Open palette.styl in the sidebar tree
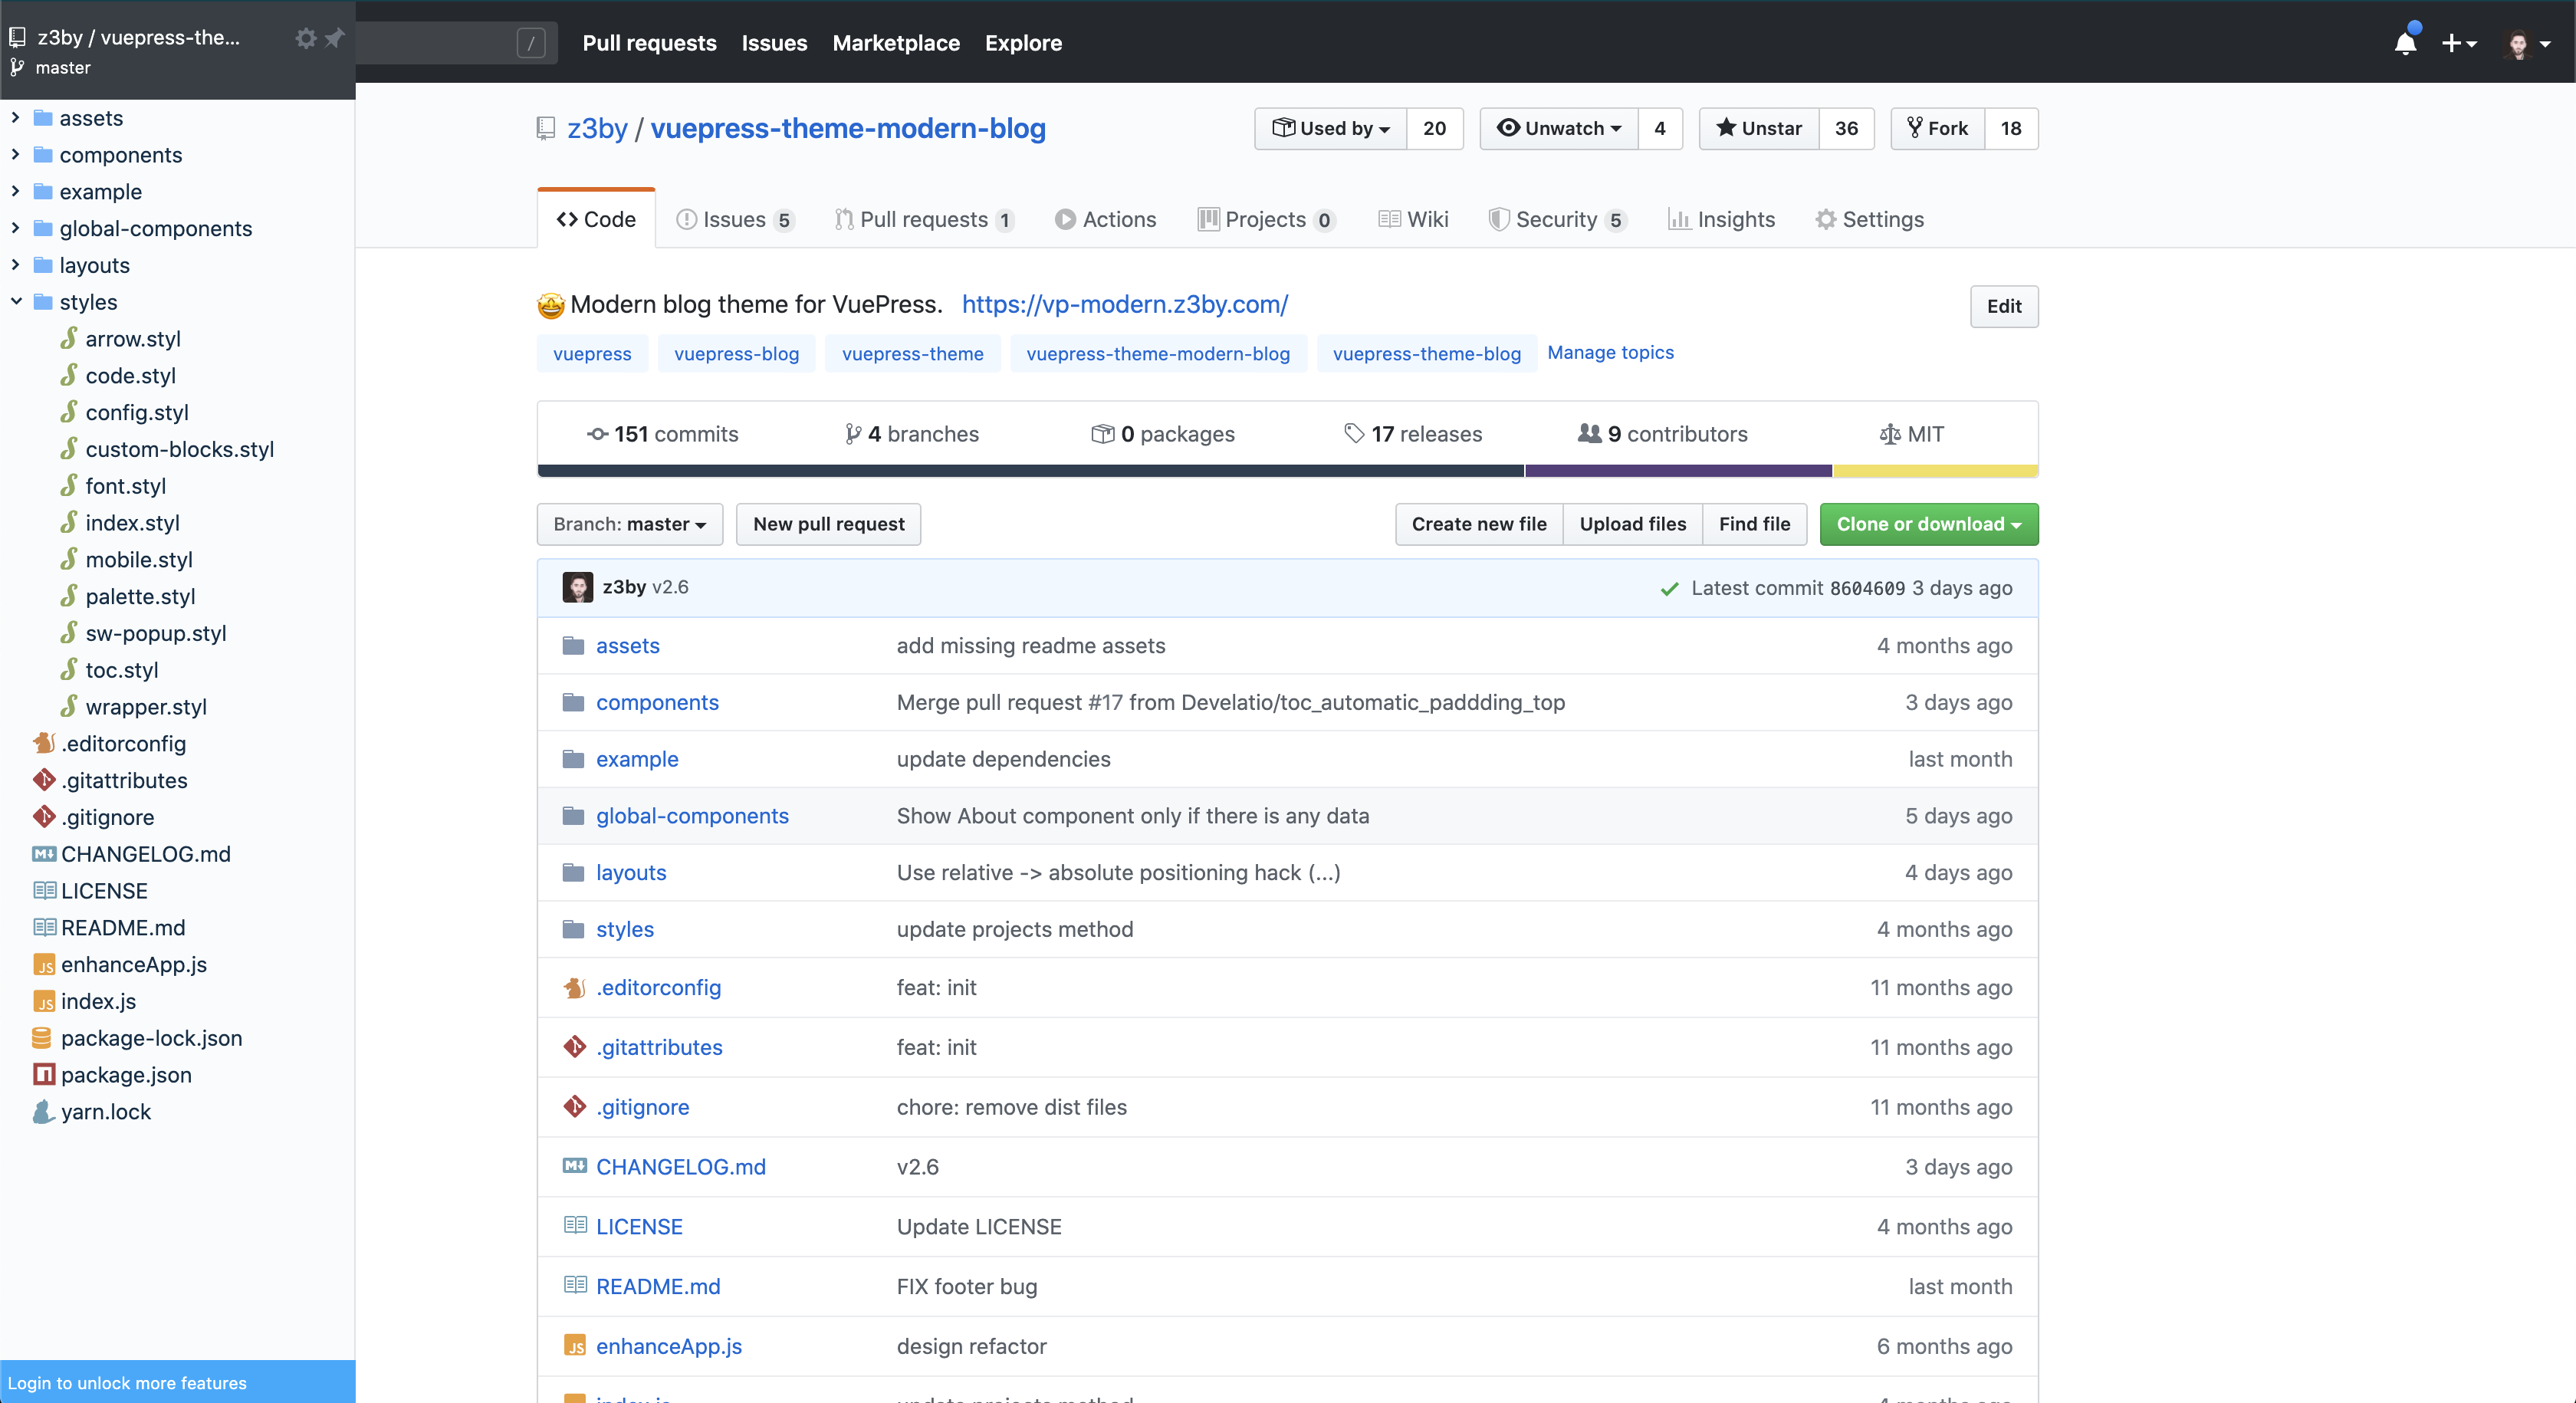The width and height of the screenshot is (2576, 1403). [x=140, y=596]
